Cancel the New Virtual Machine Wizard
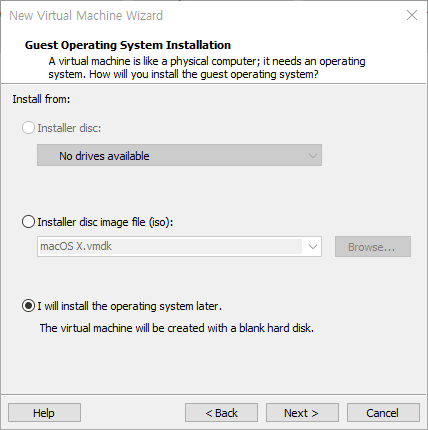This screenshot has width=428, height=430. [383, 413]
